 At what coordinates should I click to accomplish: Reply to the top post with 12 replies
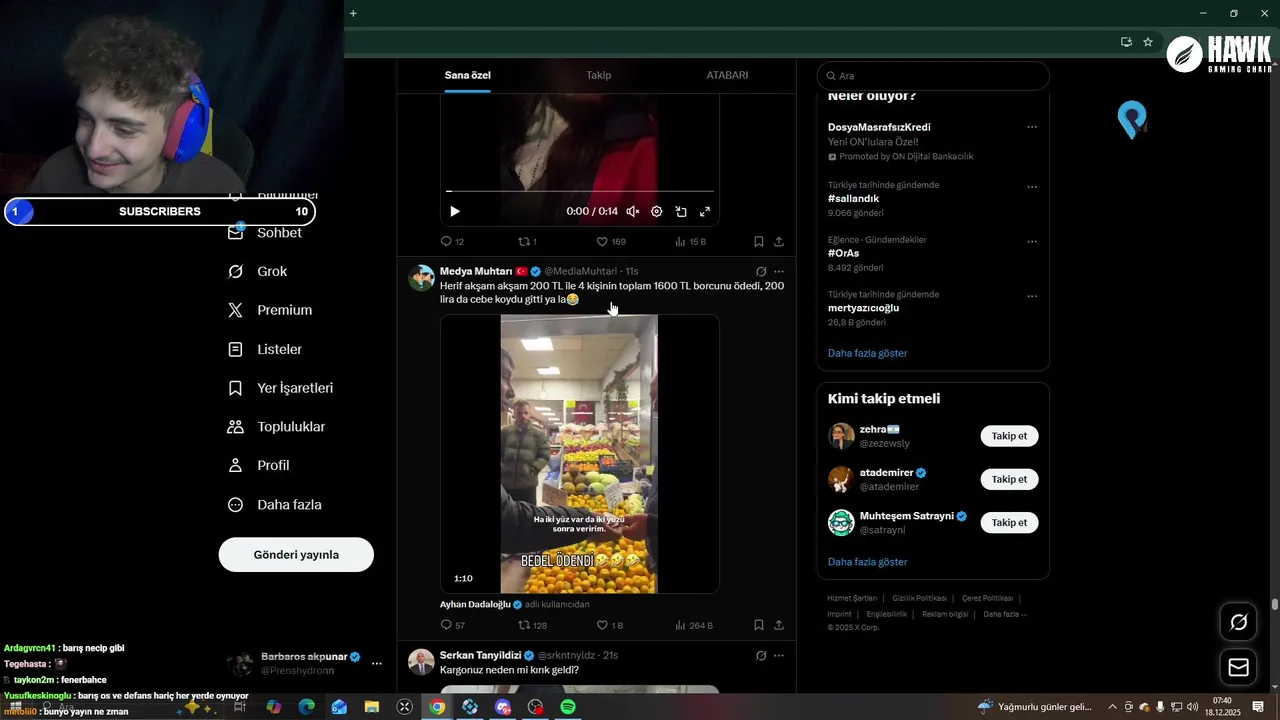coord(452,242)
